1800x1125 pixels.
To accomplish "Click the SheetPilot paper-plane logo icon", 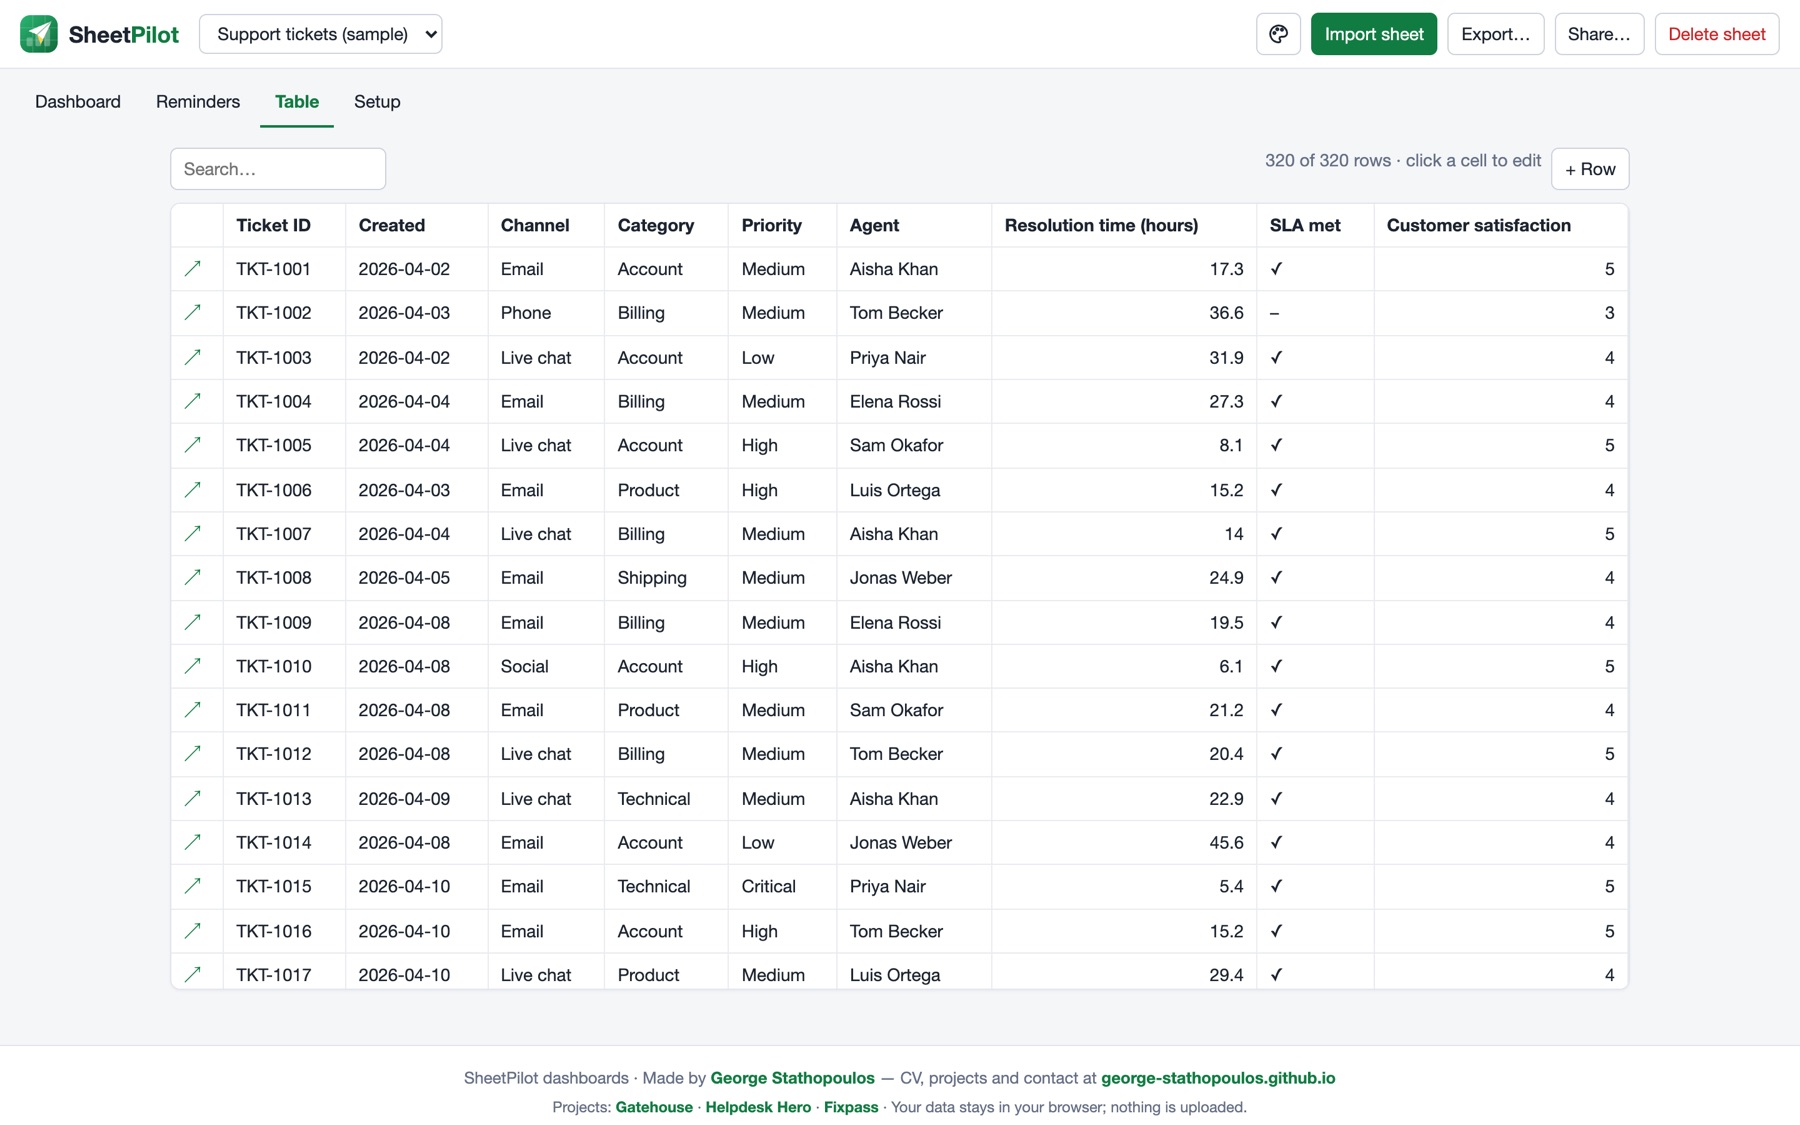I will click(x=39, y=34).
